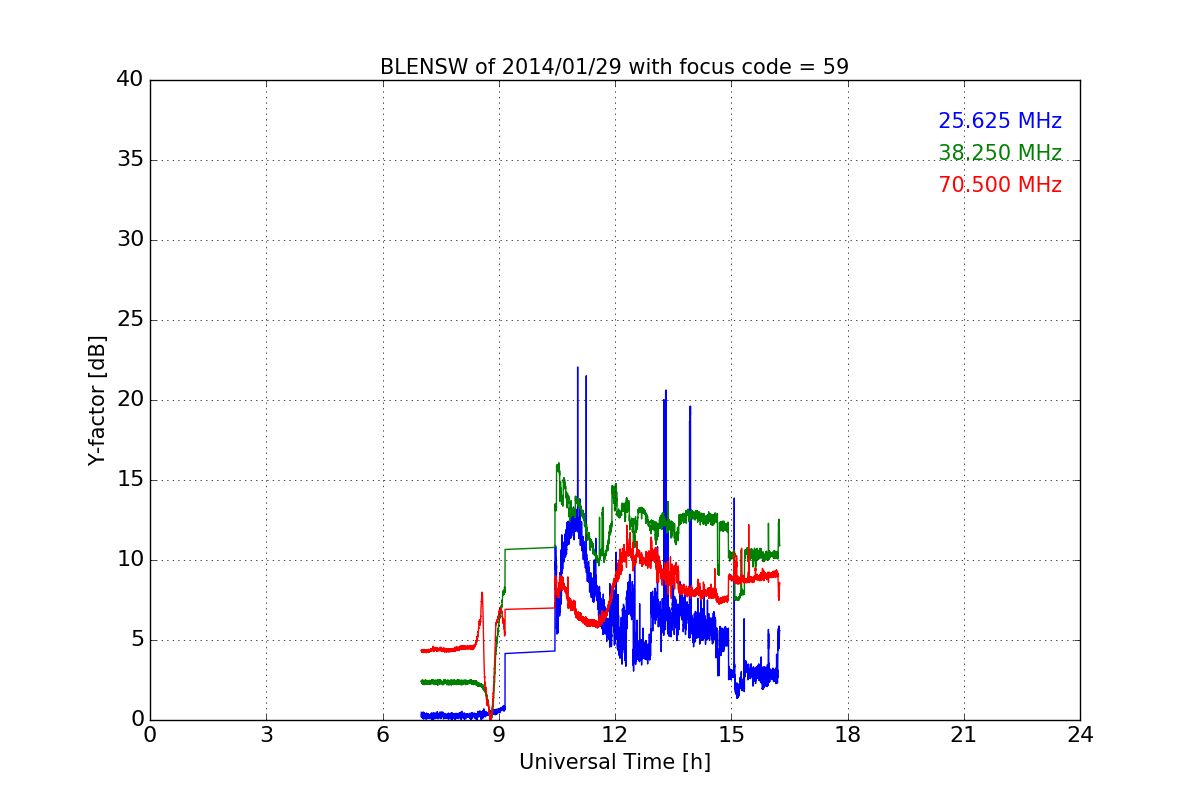
Task: Click x-axis tick label 18
Action: point(847,734)
